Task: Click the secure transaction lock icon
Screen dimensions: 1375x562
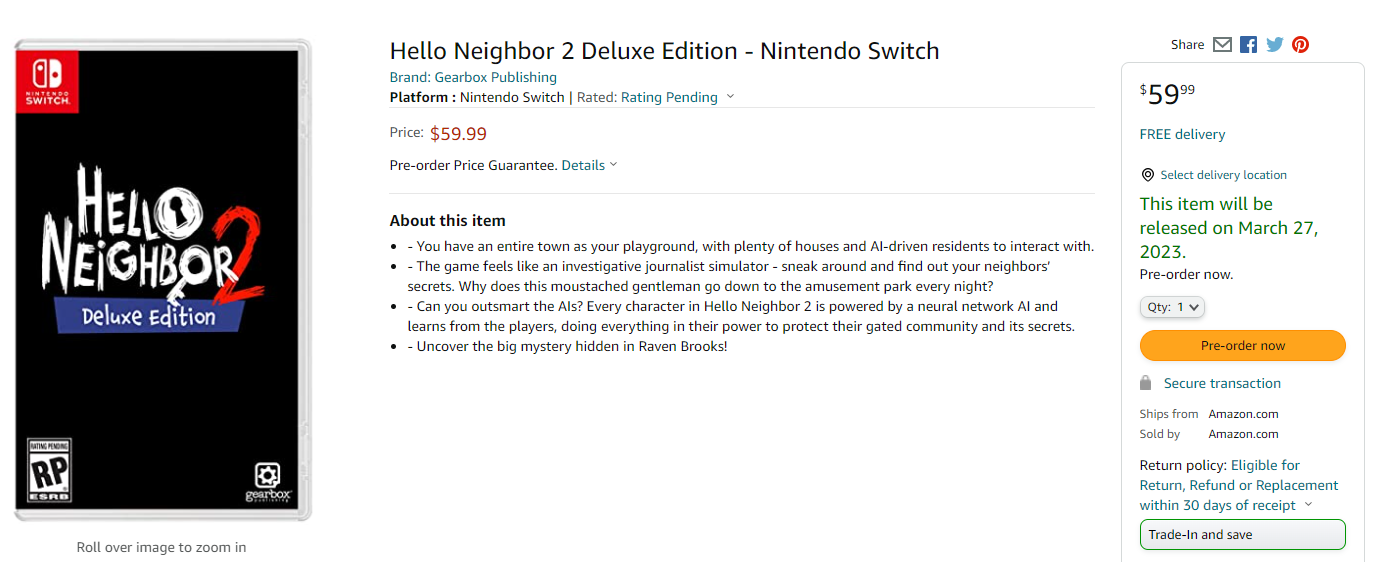Action: (x=1146, y=384)
